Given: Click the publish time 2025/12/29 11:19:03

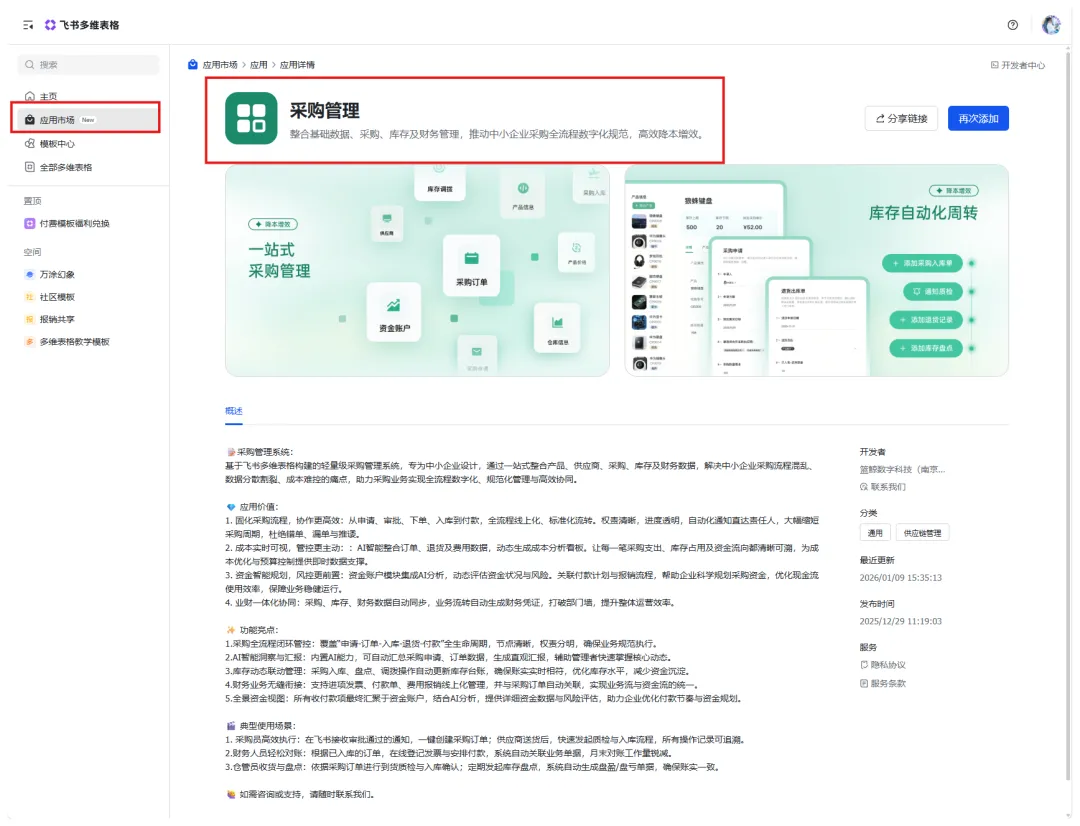Looking at the screenshot, I should pos(900,621).
